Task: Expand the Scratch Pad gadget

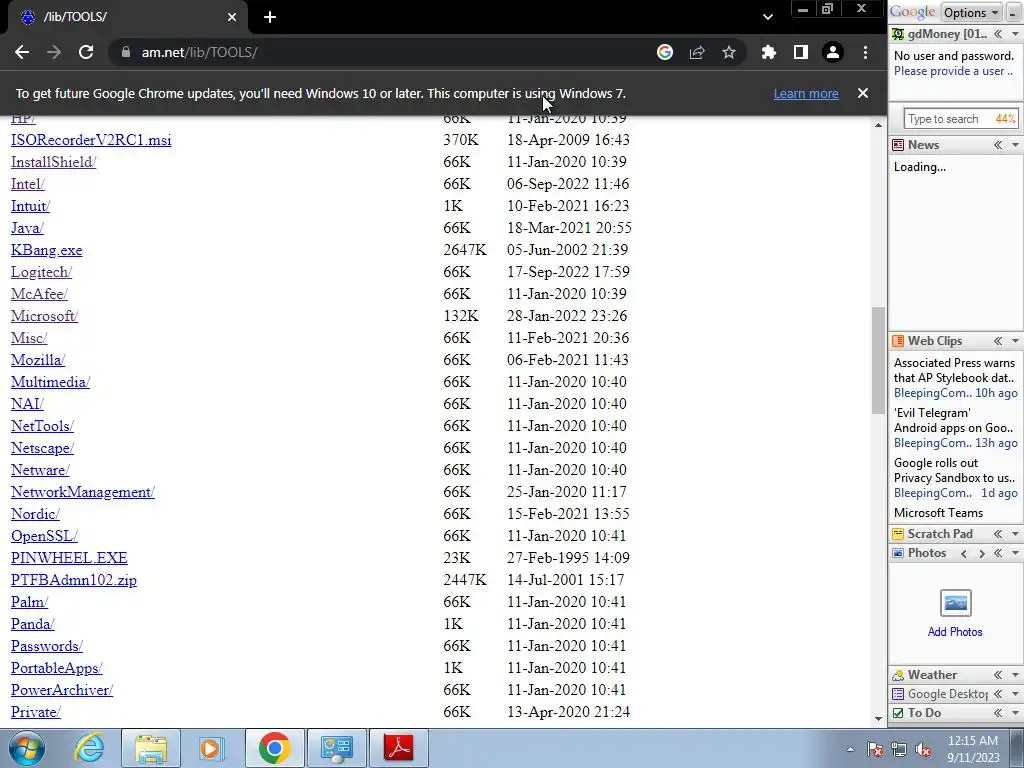Action: 998,534
